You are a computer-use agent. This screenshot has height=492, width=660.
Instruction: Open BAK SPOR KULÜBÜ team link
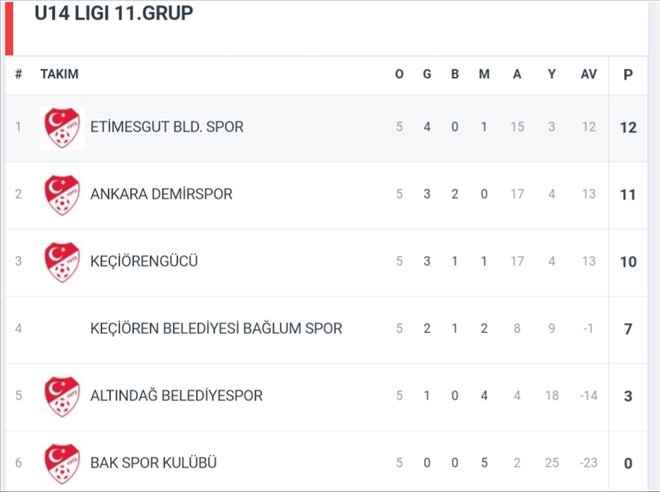click(x=153, y=463)
